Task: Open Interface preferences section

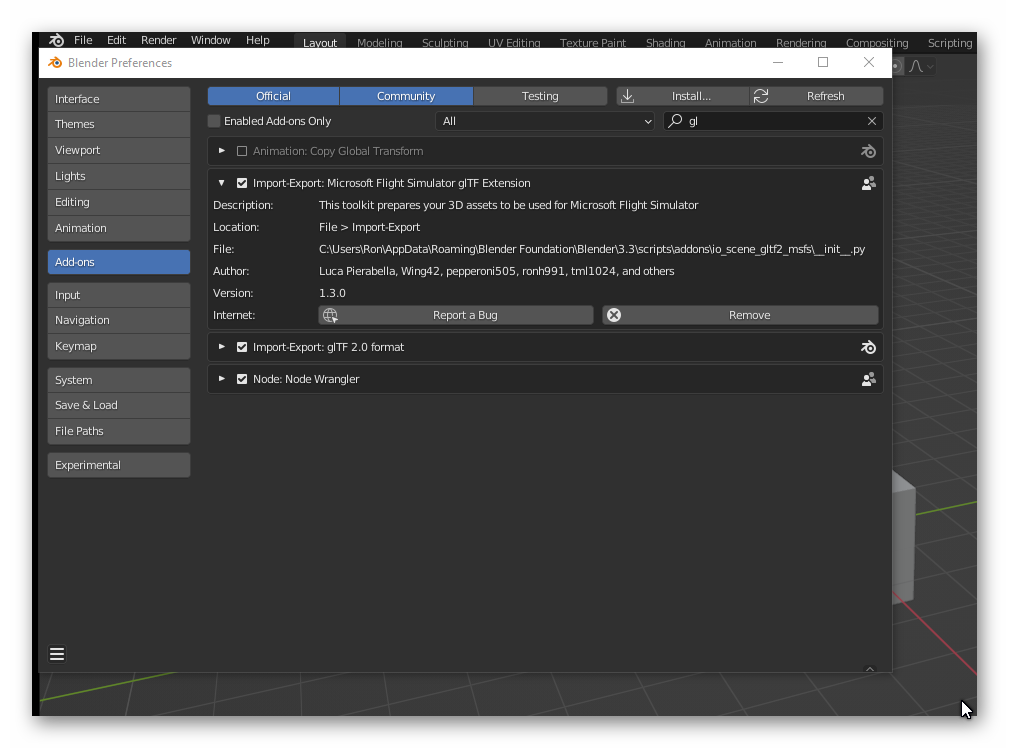Action: [119, 99]
